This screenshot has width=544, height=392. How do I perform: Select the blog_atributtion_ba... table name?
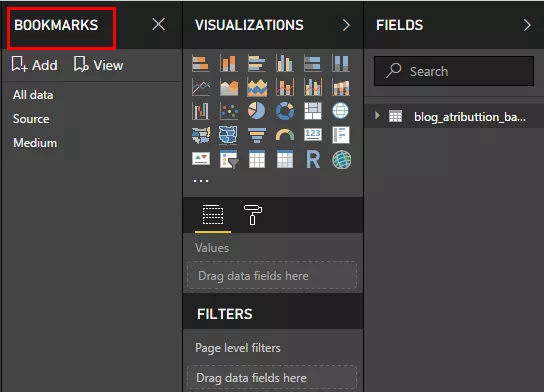tap(470, 117)
